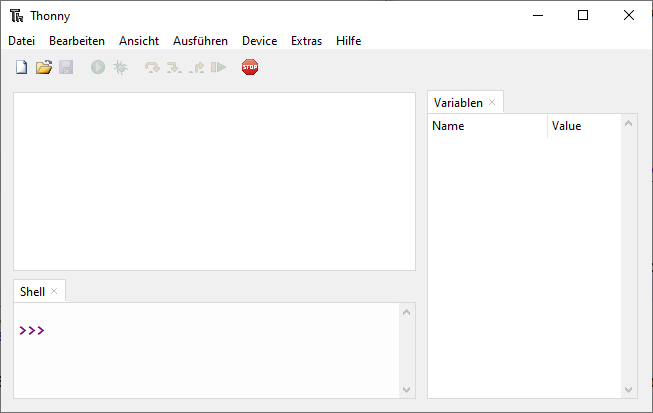
Task: Open the Ansicht menu
Action: pos(139,41)
